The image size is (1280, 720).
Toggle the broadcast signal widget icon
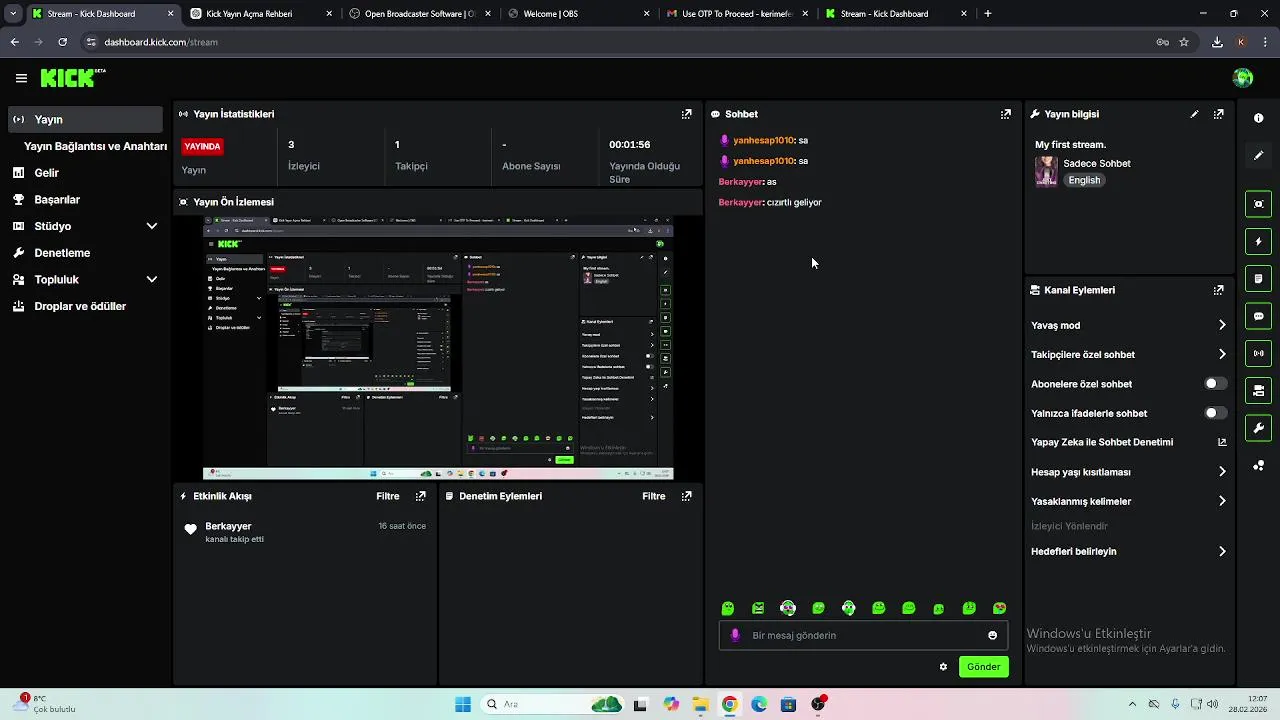click(x=1258, y=353)
